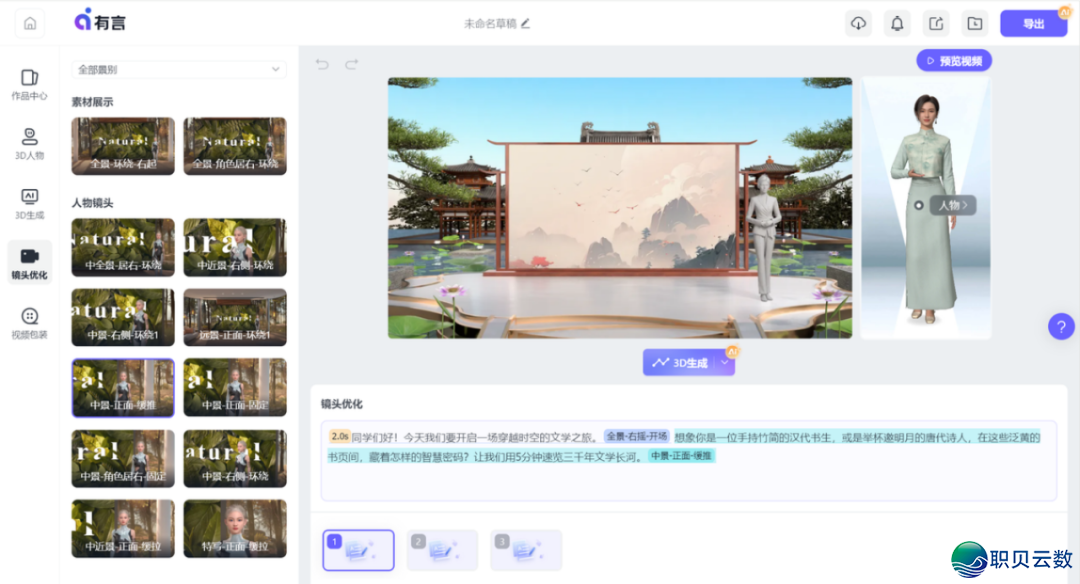
Task: Open the notifications bell
Action: click(x=897, y=22)
